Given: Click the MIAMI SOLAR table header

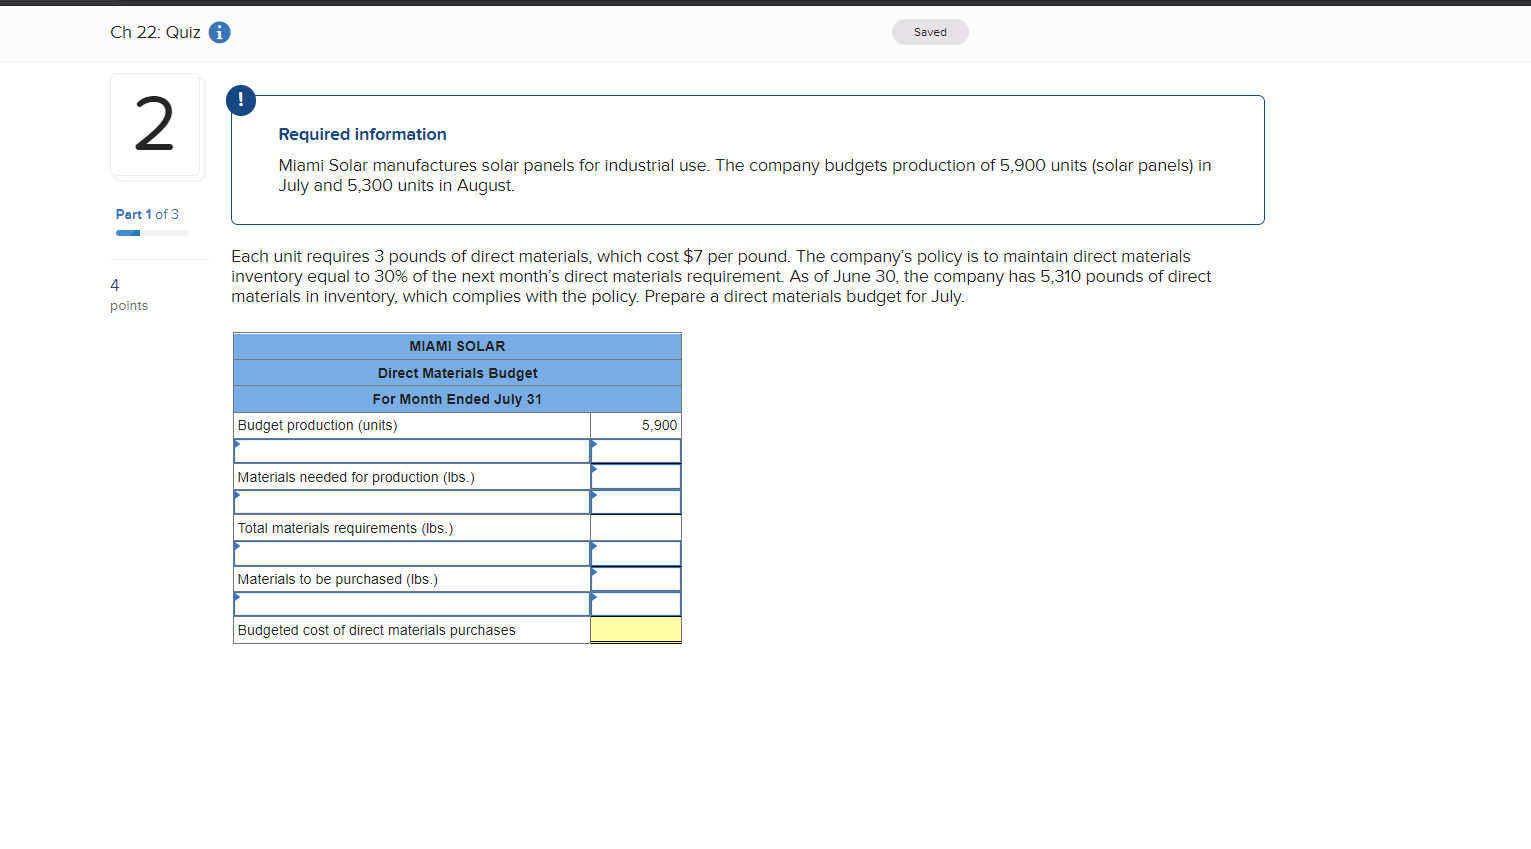Looking at the screenshot, I should point(457,346).
